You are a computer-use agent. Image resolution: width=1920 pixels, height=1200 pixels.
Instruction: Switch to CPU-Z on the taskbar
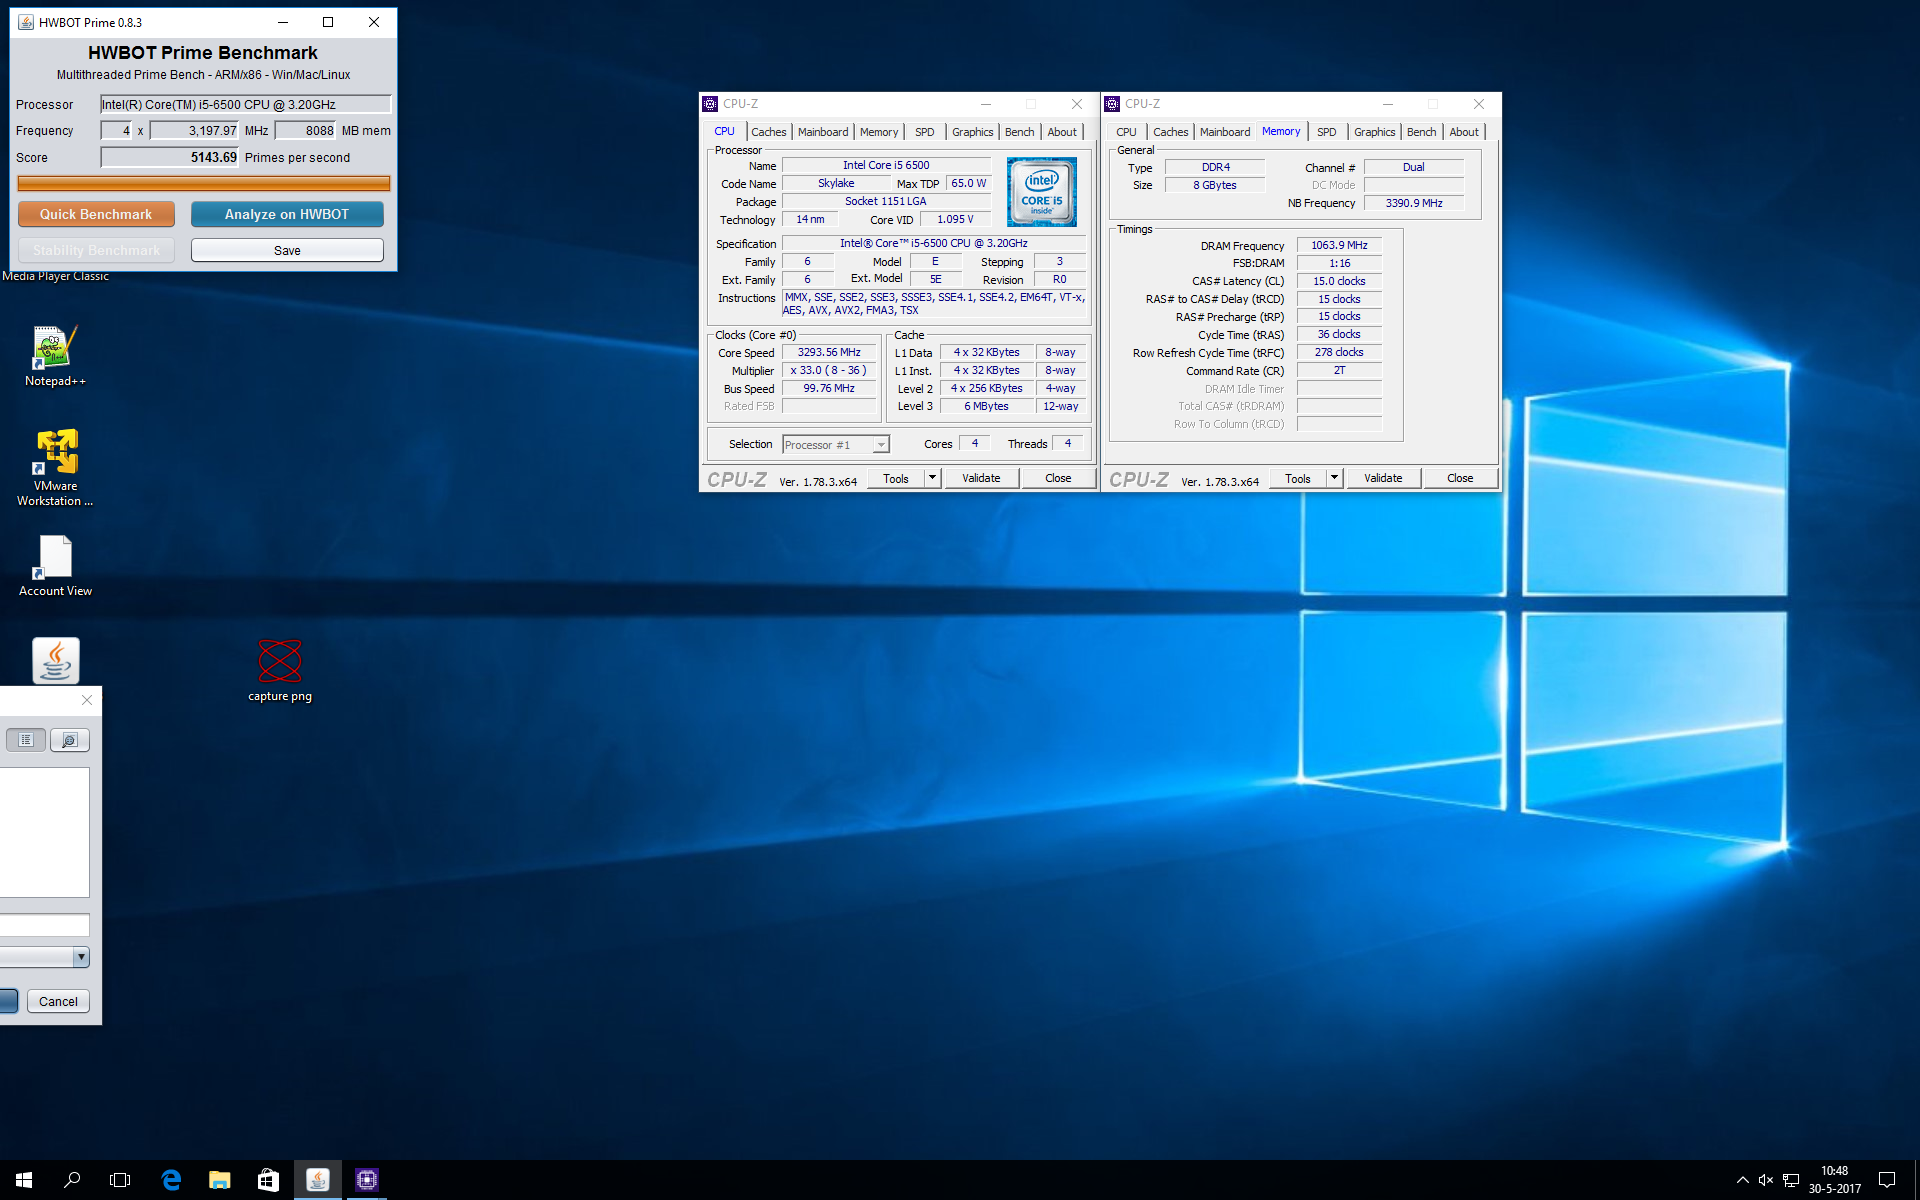[x=367, y=1180]
